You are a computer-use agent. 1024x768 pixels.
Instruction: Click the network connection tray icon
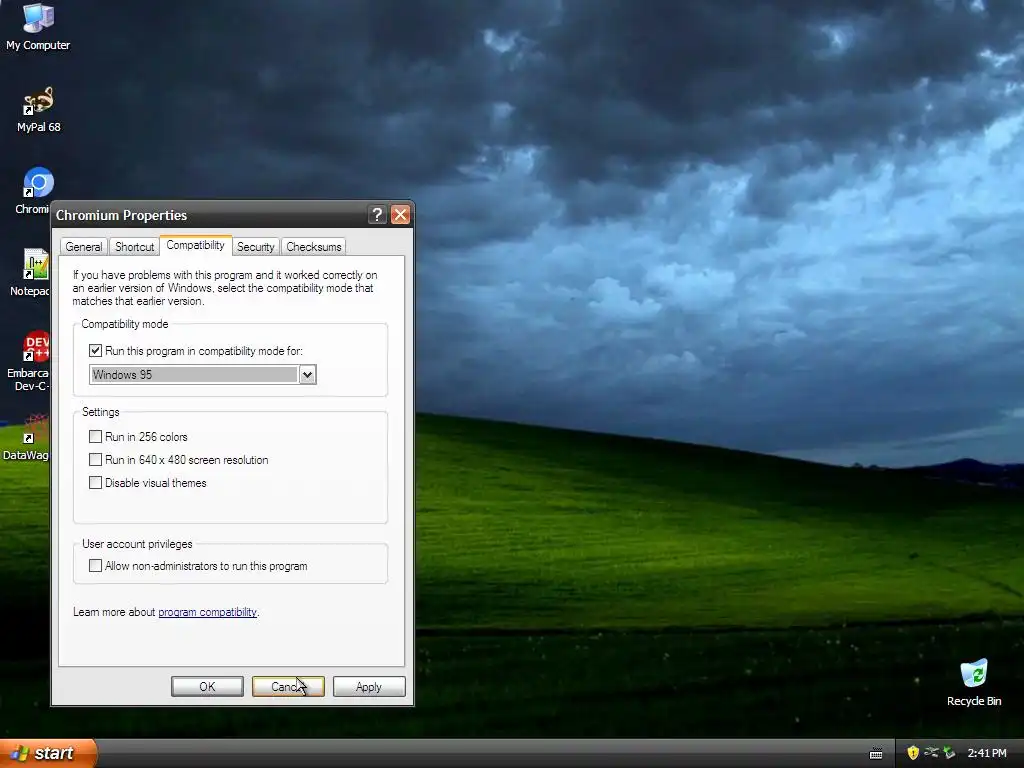coord(931,753)
